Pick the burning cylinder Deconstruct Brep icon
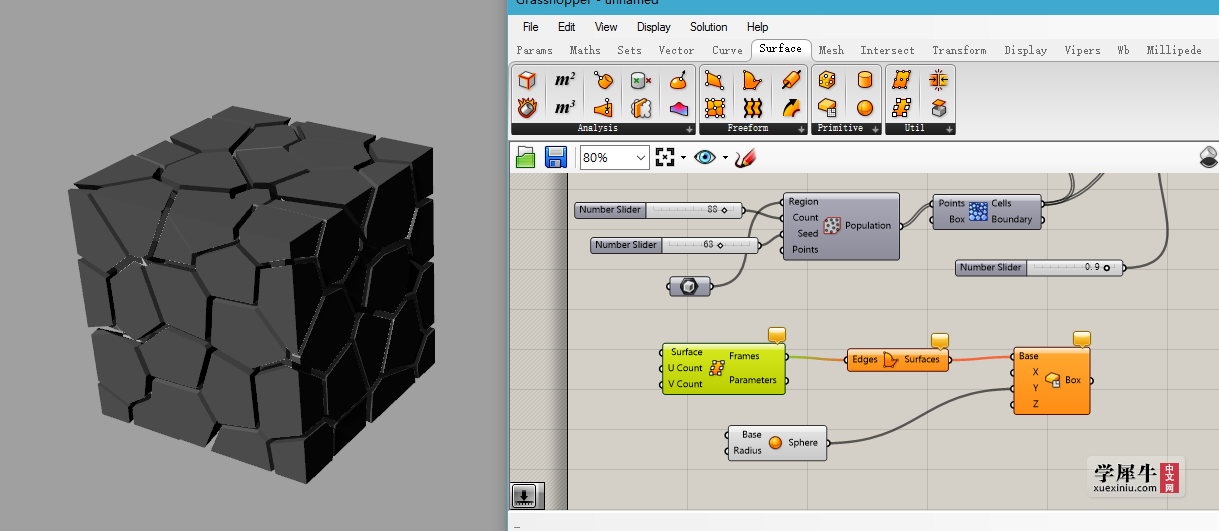The width and height of the screenshot is (1219, 531). [x=527, y=107]
